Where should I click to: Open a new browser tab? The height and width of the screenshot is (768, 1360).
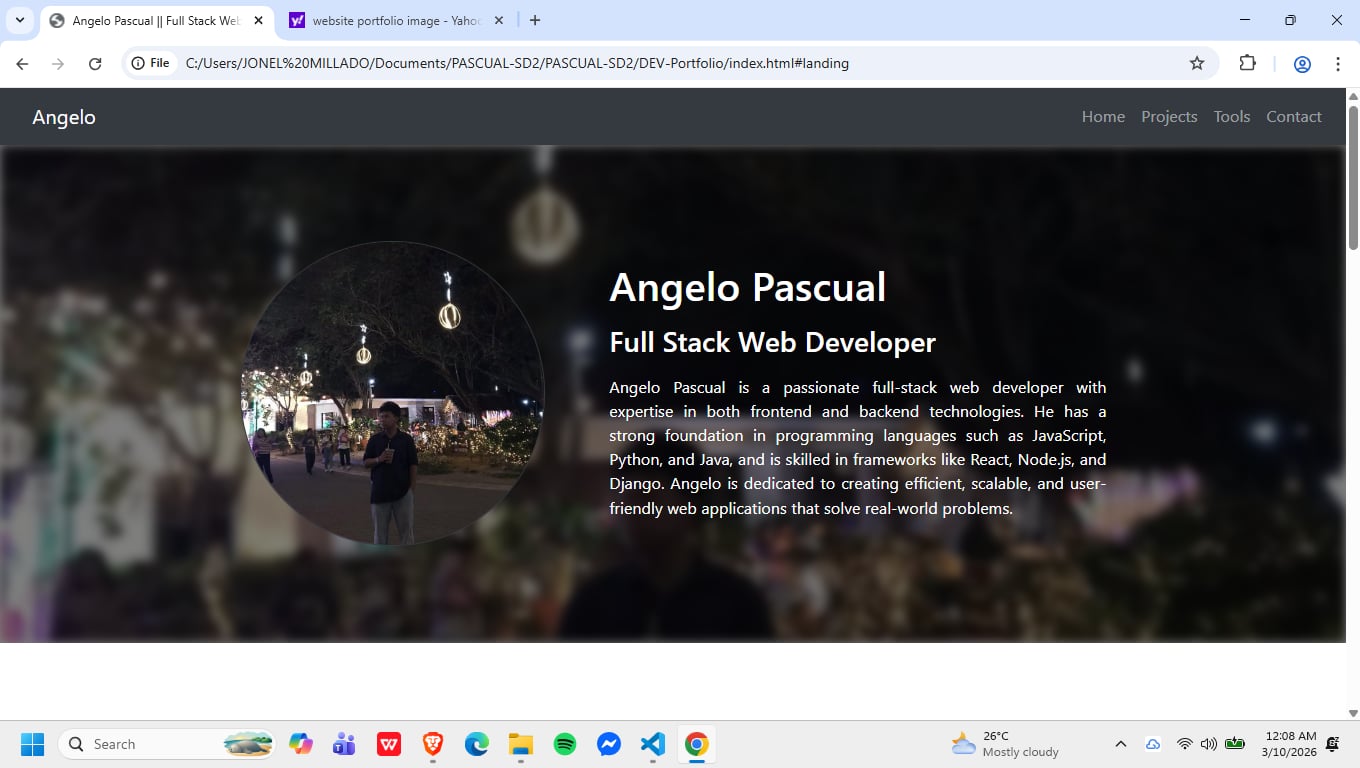click(x=535, y=20)
